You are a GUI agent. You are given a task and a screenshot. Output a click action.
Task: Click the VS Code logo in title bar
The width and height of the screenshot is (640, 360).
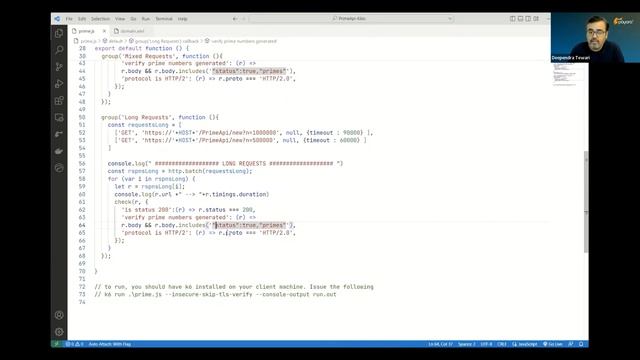click(x=57, y=19)
